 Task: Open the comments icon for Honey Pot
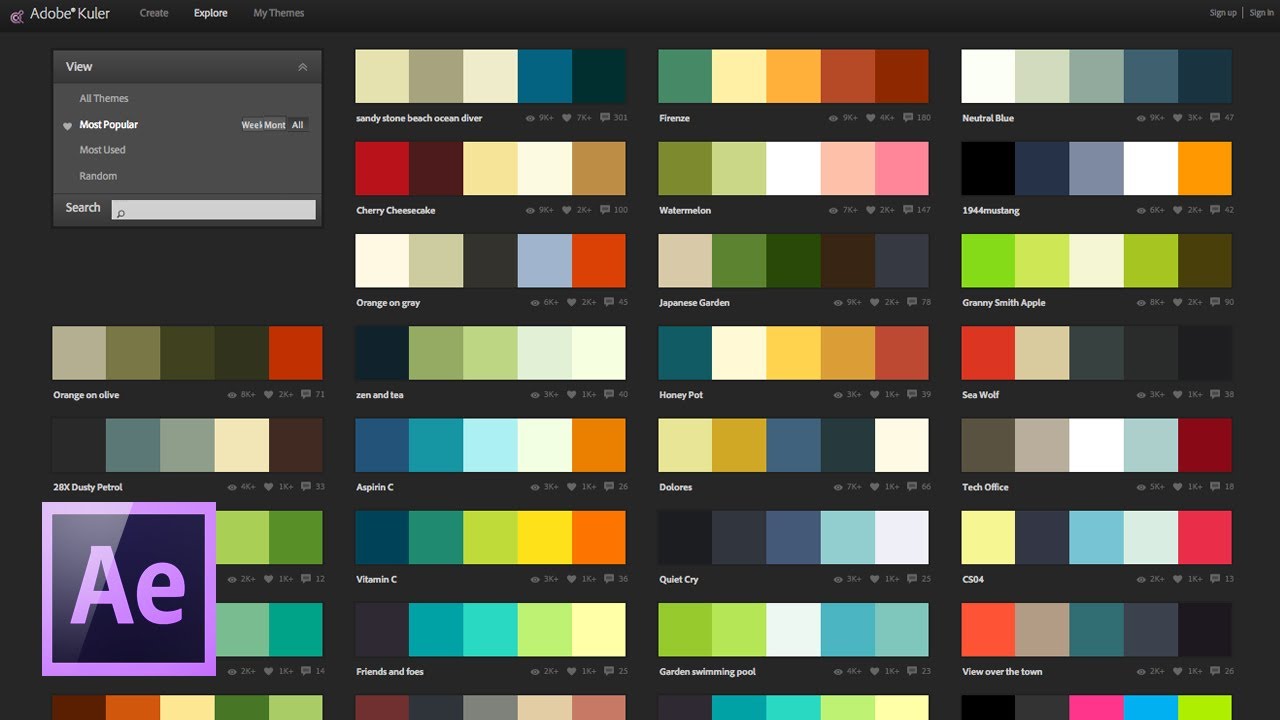[912, 395]
